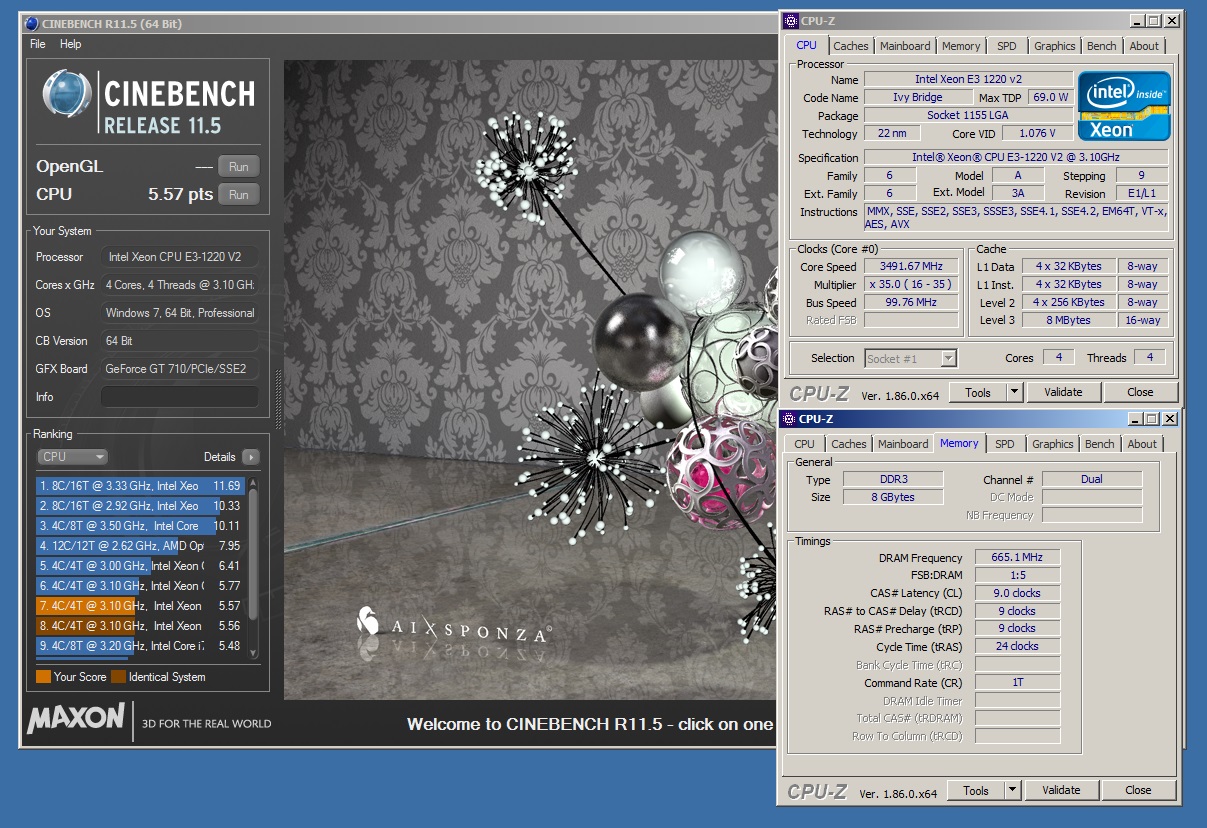The image size is (1207, 828).
Task: Switch to SPD tab in lower CPU-Z
Action: 1005,444
